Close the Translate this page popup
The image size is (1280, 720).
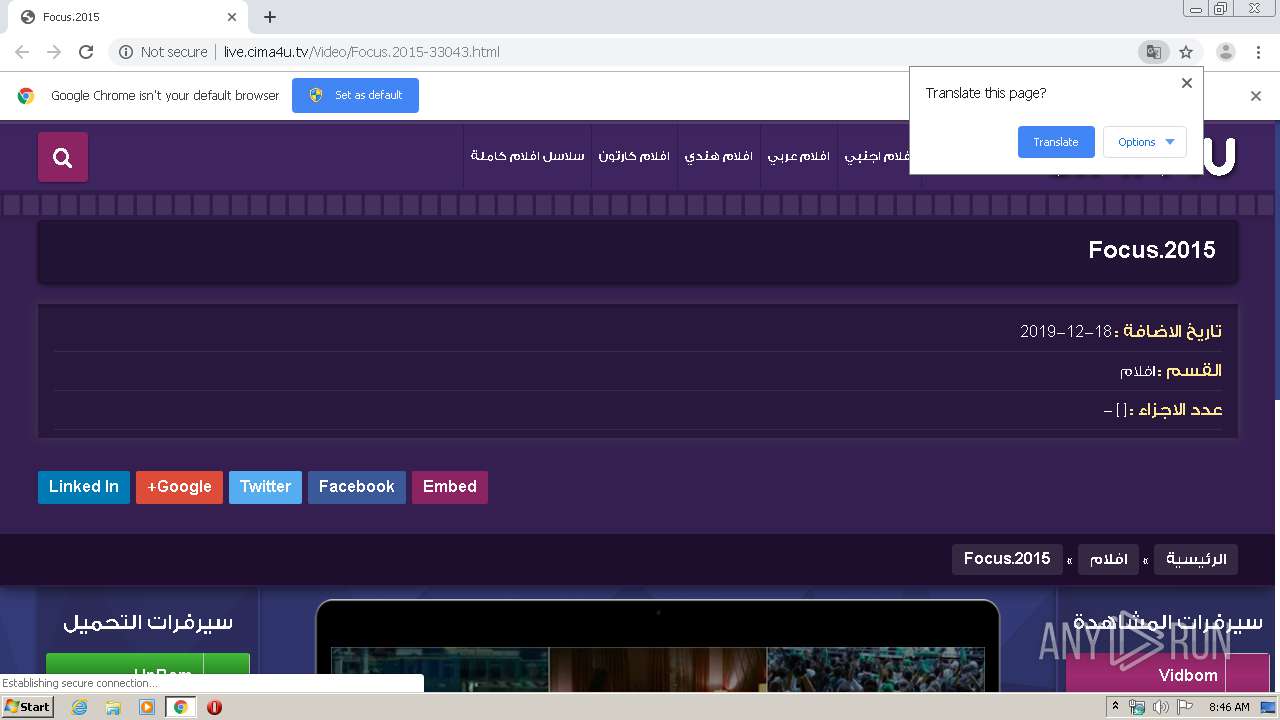click(x=1187, y=83)
